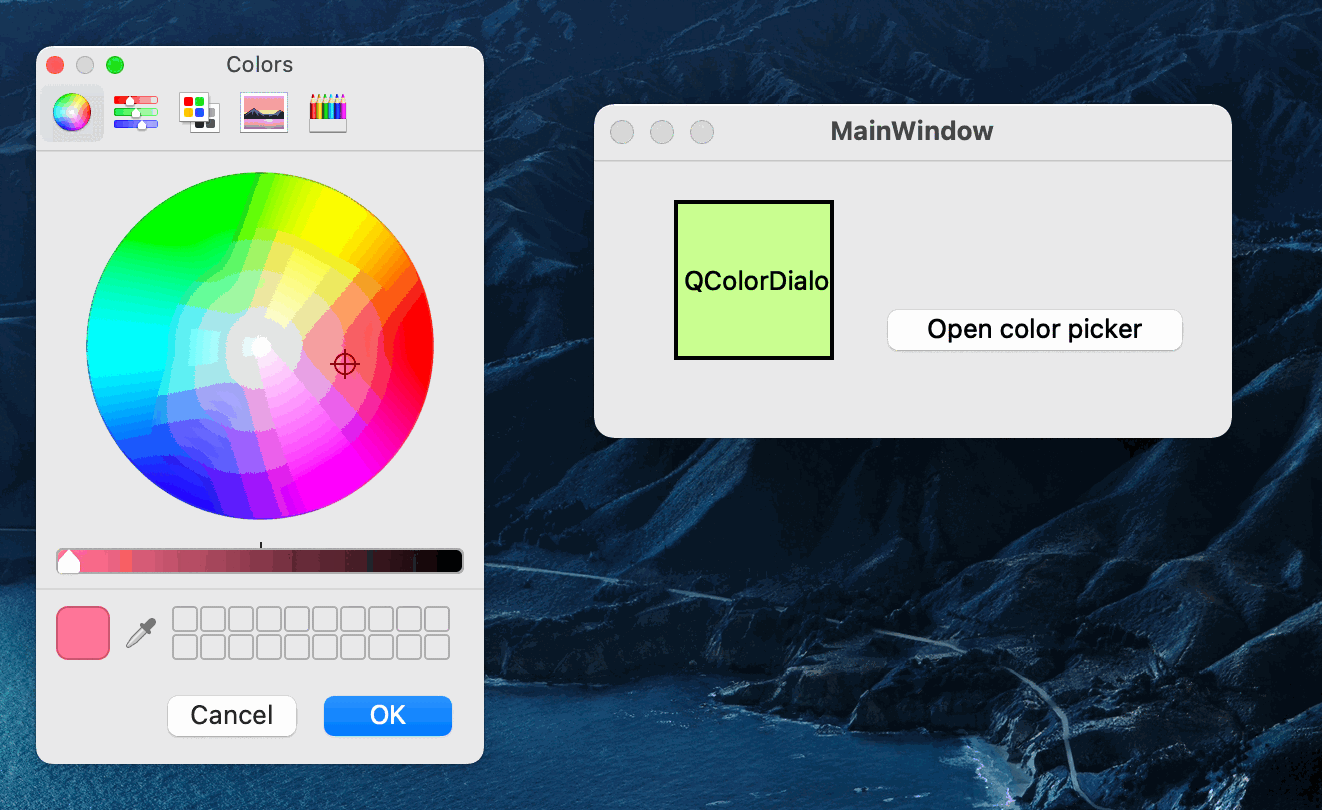Select the Pencils color mode

[x=327, y=113]
